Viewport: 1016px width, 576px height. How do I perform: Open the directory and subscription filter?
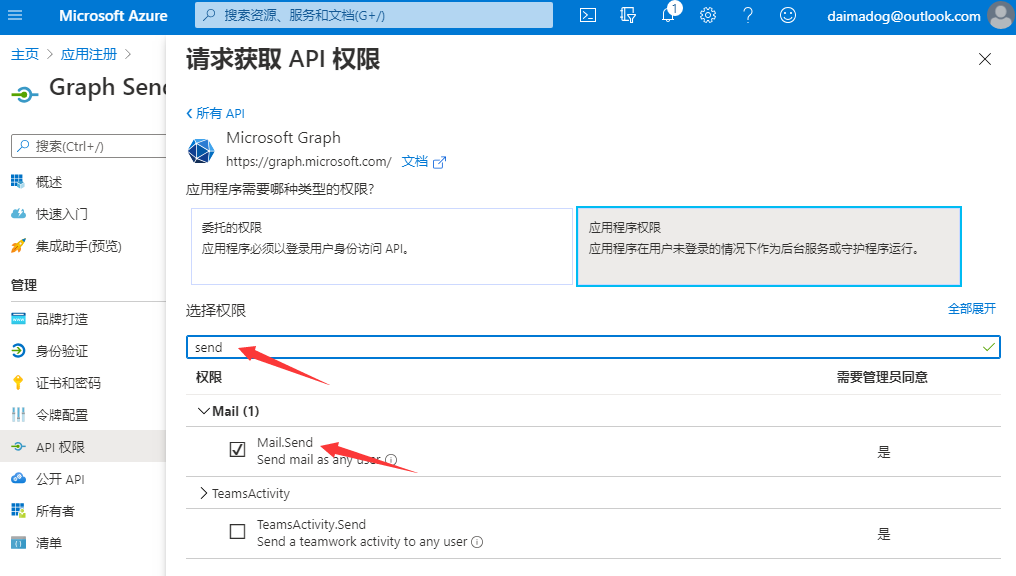point(628,15)
